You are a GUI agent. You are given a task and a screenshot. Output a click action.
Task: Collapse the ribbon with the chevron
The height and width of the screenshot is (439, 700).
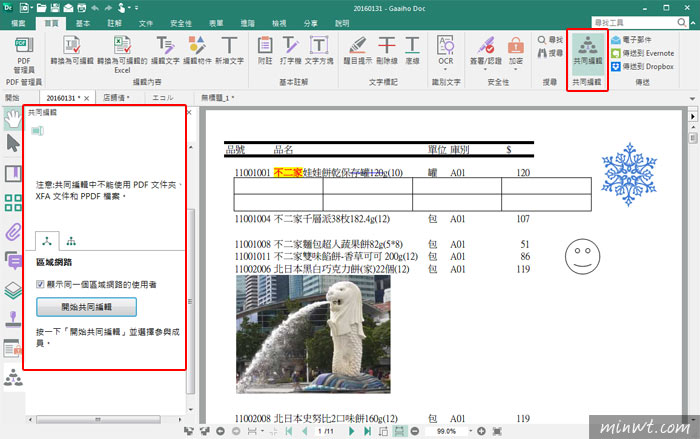click(x=693, y=22)
